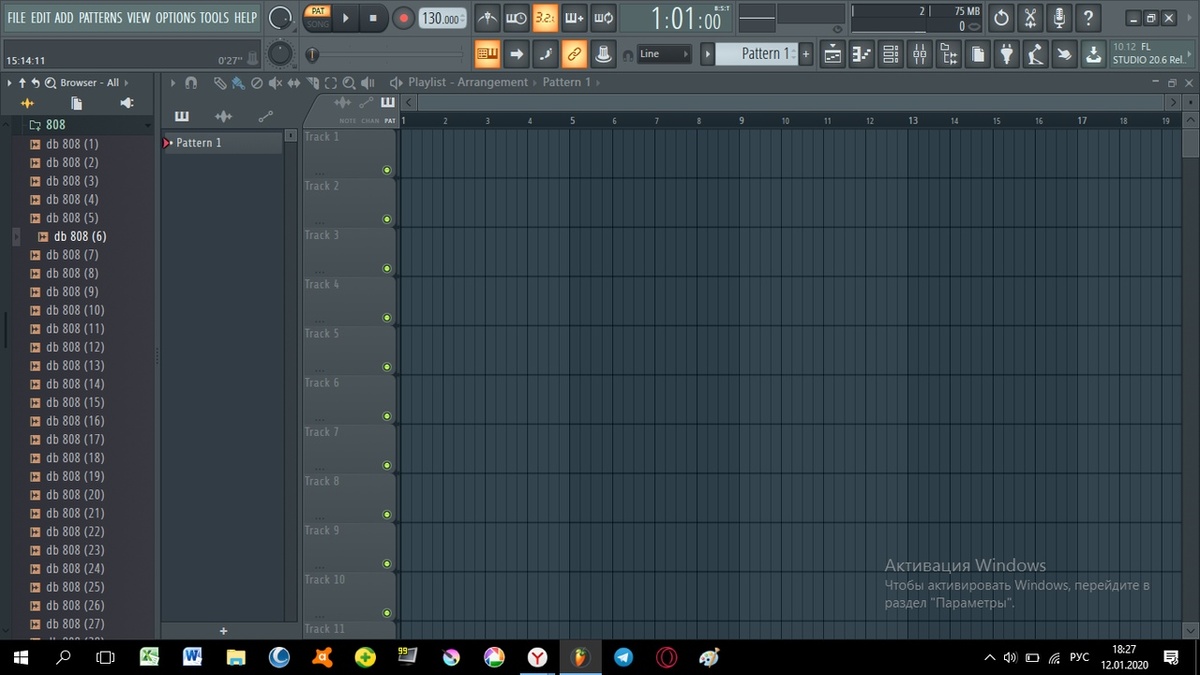The image size is (1200, 675).
Task: Open the audio editor scissors icon
Action: pos(1031,18)
